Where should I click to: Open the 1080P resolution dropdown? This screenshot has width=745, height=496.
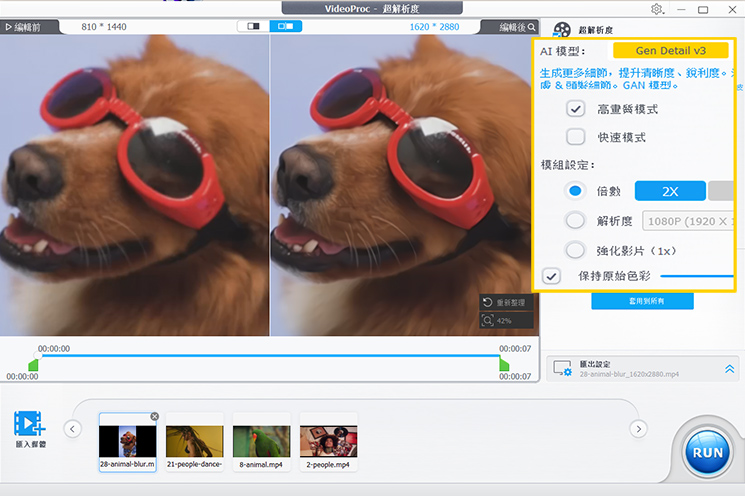[x=688, y=221]
